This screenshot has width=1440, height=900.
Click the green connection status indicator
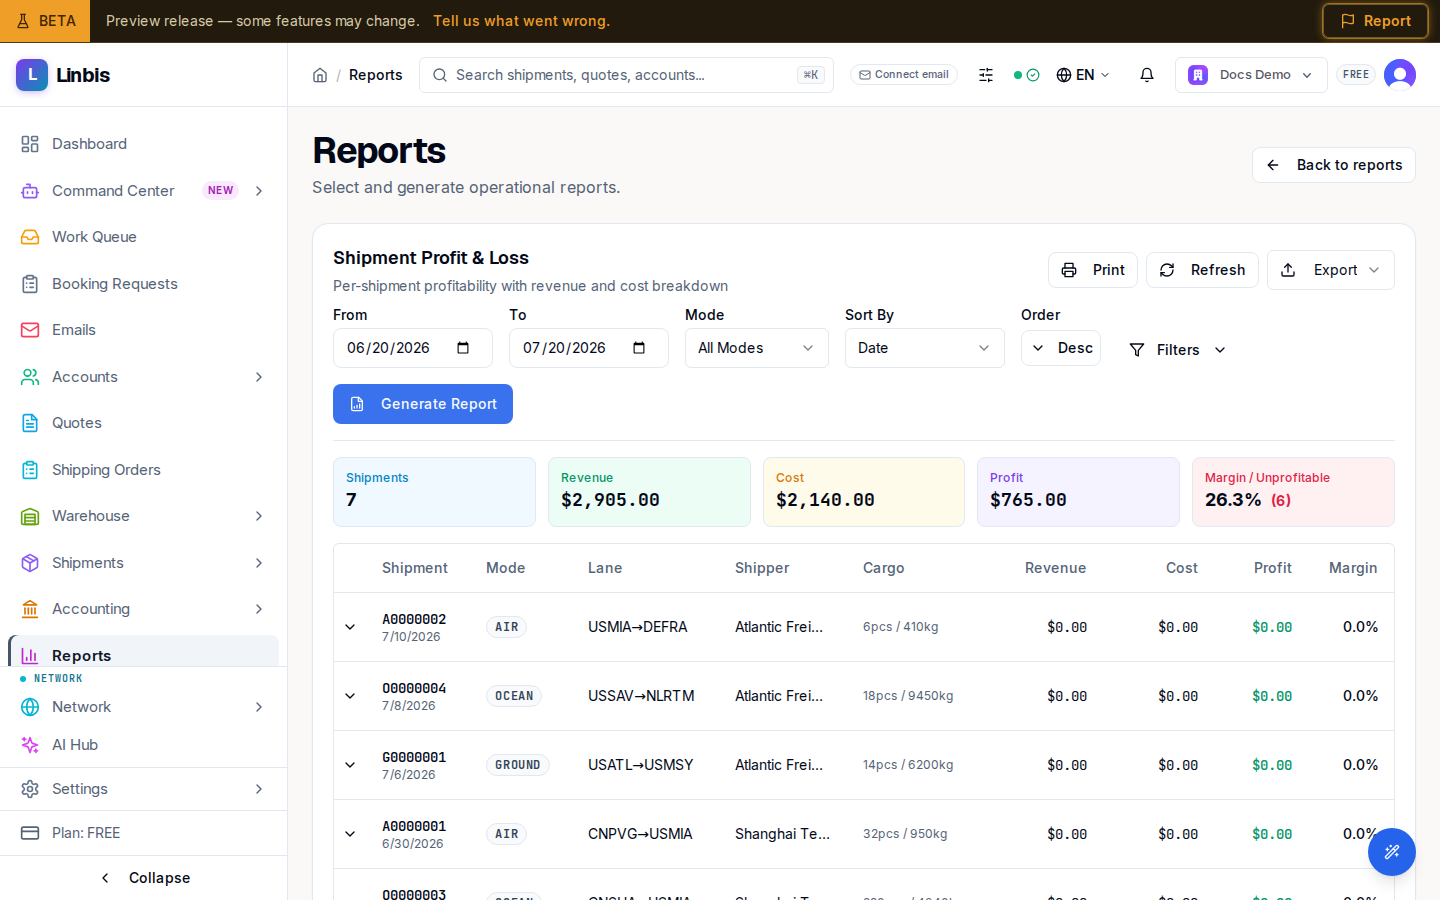coord(1027,75)
